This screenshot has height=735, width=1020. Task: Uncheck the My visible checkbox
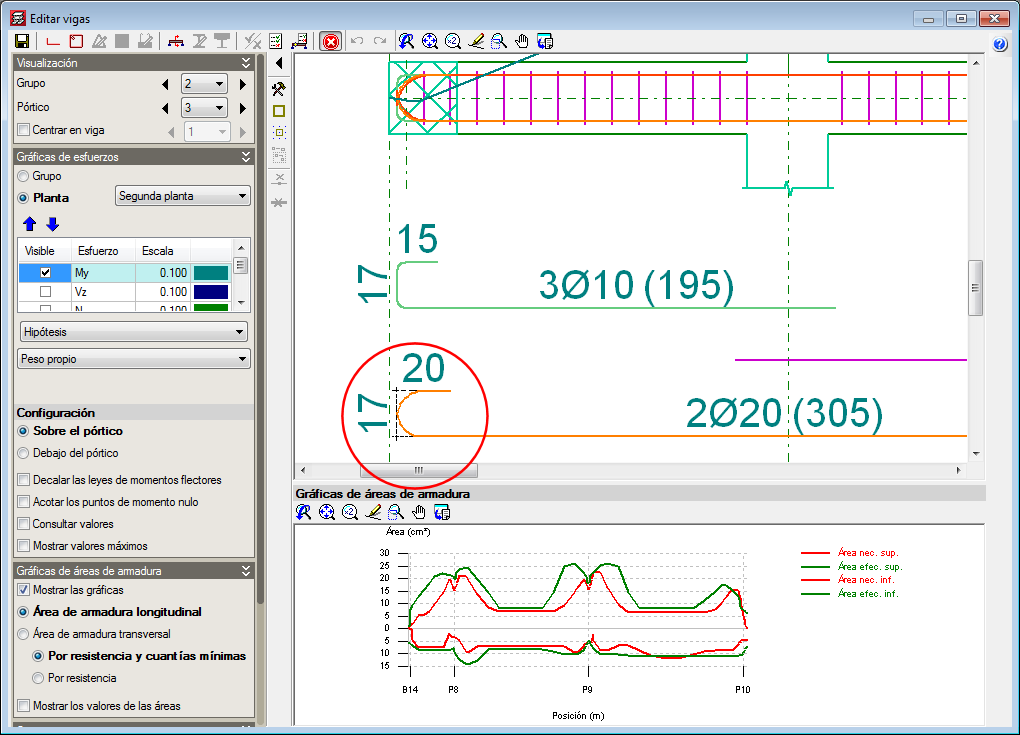[x=45, y=272]
